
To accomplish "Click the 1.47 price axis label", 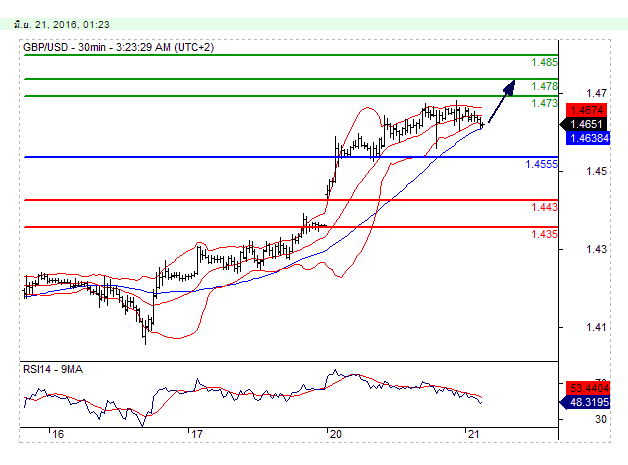I will (596, 93).
